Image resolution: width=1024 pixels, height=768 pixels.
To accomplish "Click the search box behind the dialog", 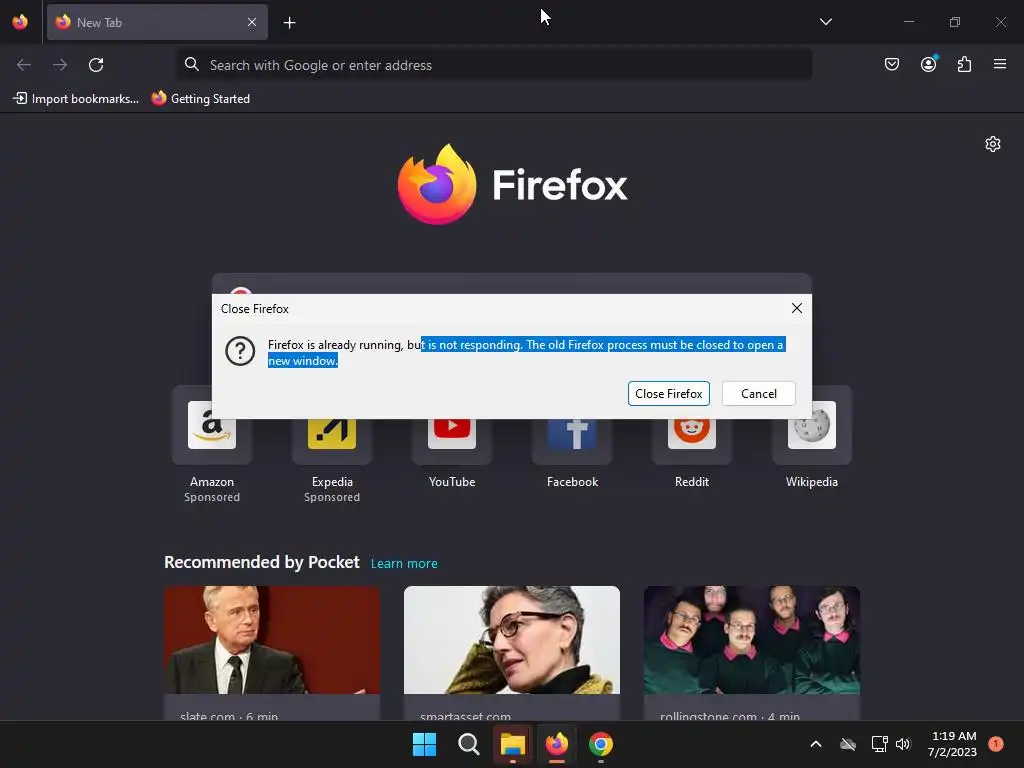I will click(x=512, y=283).
